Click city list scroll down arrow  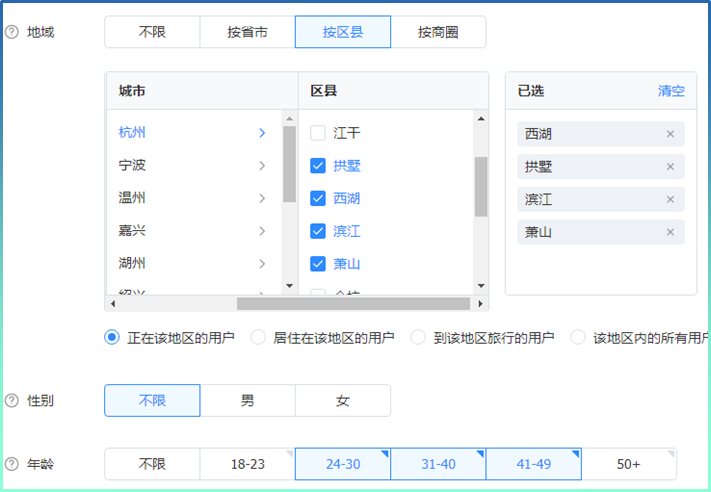click(x=289, y=286)
